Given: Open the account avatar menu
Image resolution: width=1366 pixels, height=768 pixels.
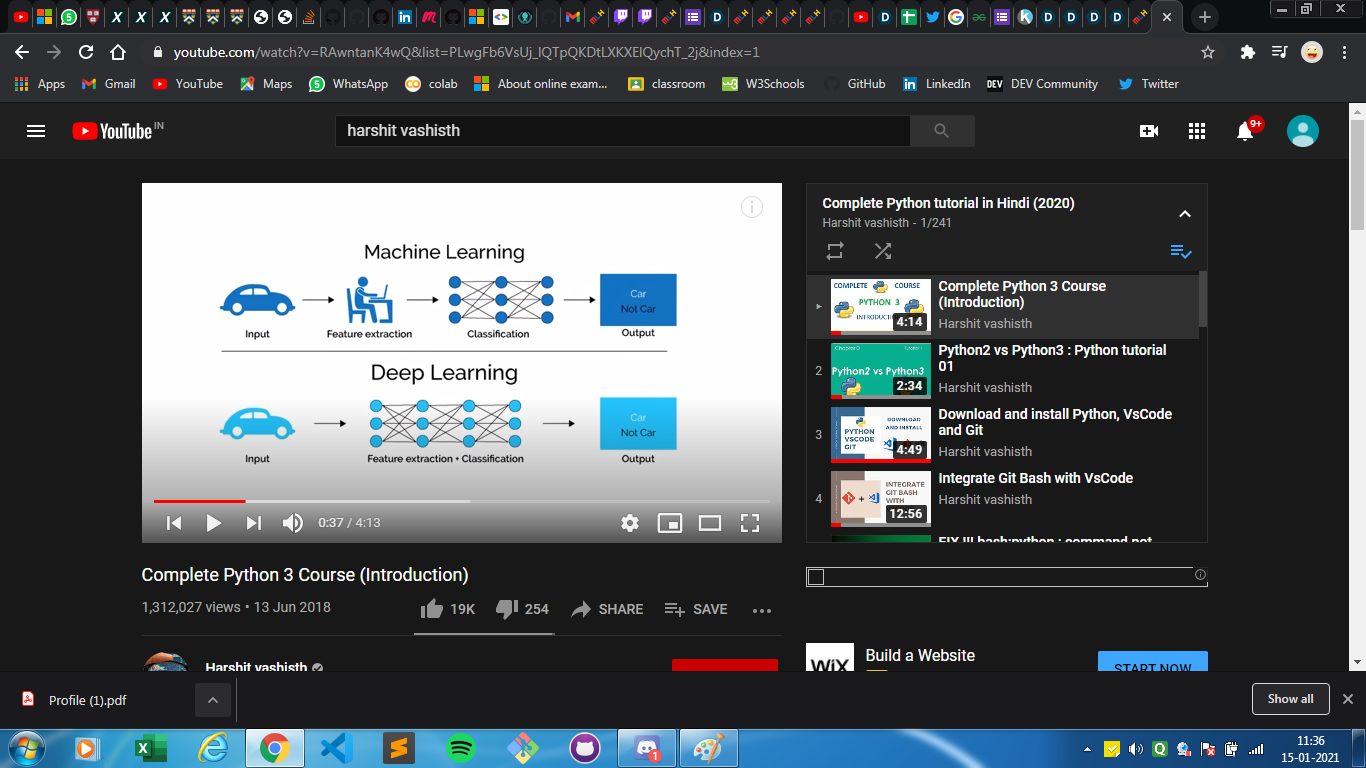Looking at the screenshot, I should point(1302,131).
